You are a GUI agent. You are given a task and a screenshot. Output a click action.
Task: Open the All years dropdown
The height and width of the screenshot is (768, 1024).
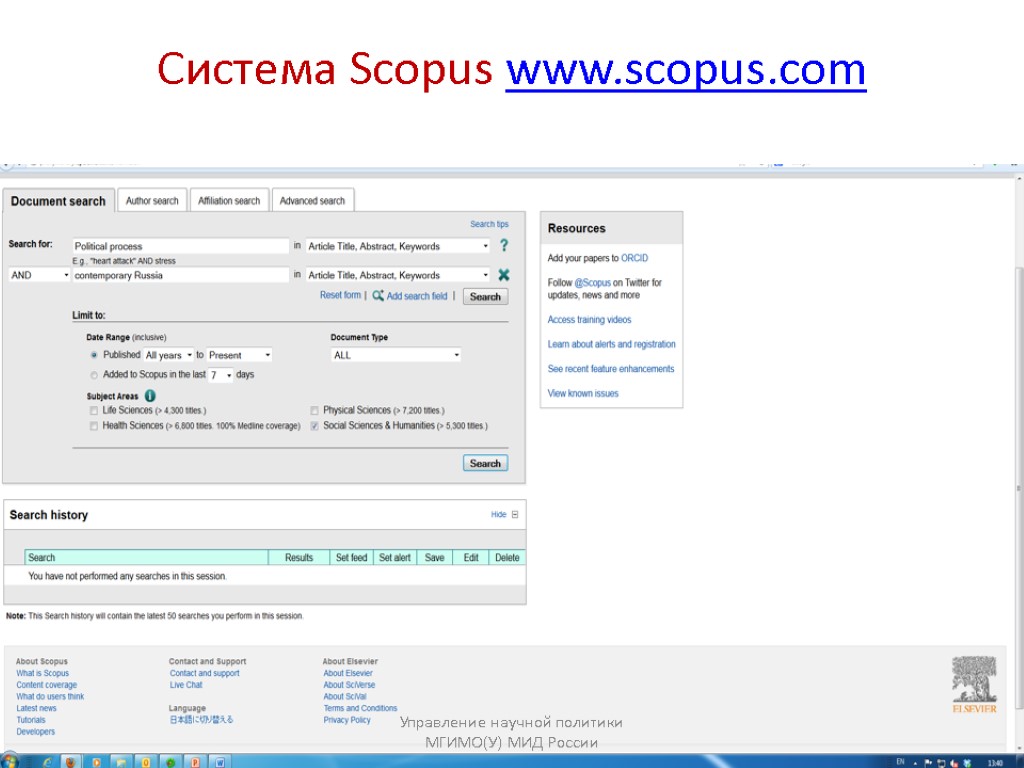[168, 355]
